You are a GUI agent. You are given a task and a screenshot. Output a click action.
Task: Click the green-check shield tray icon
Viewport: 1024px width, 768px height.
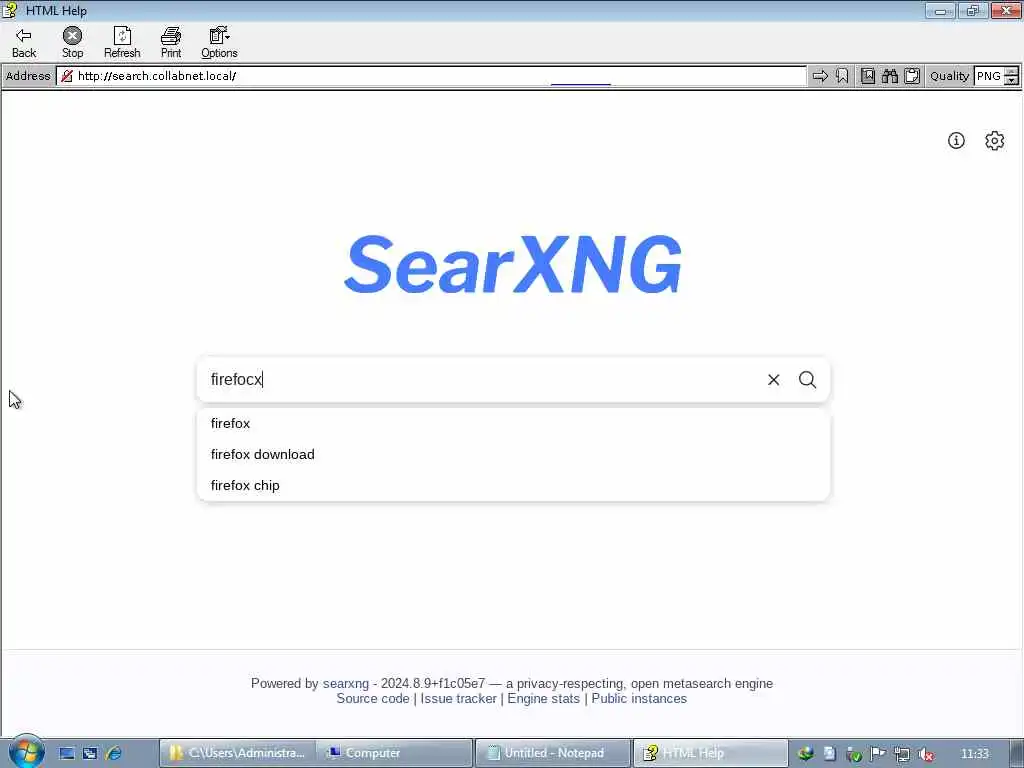point(854,754)
